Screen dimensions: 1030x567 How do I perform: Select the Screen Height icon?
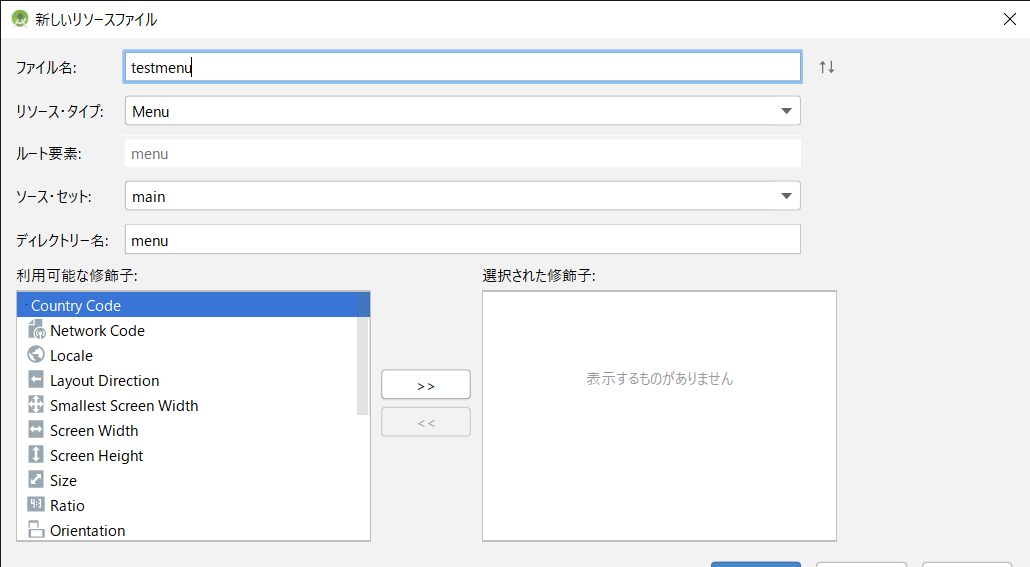36,455
